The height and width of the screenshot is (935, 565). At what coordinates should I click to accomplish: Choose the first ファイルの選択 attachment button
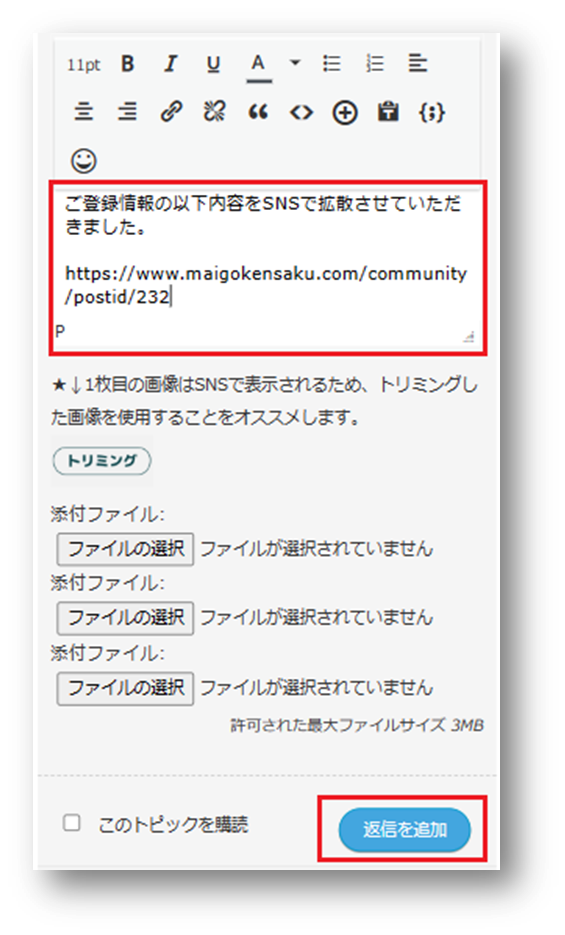(x=125, y=549)
